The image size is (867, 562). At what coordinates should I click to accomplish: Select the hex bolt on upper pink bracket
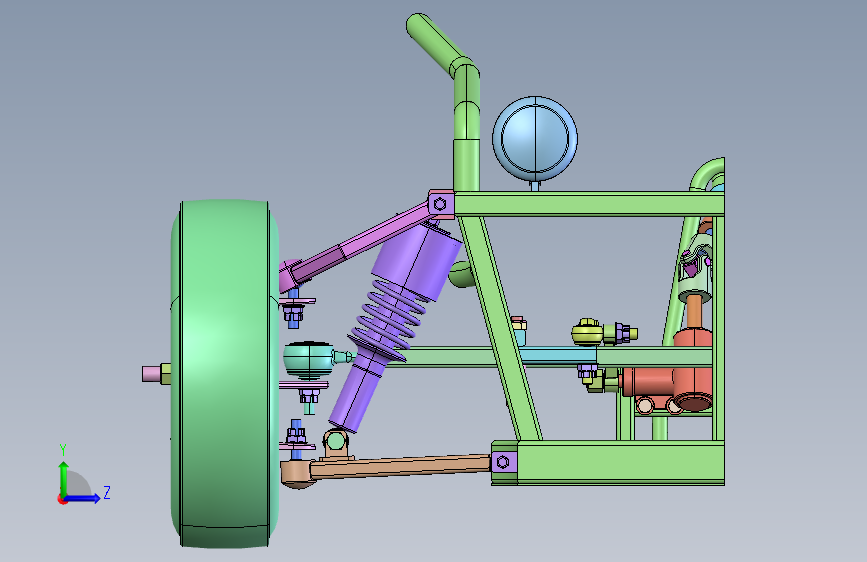tap(440, 204)
